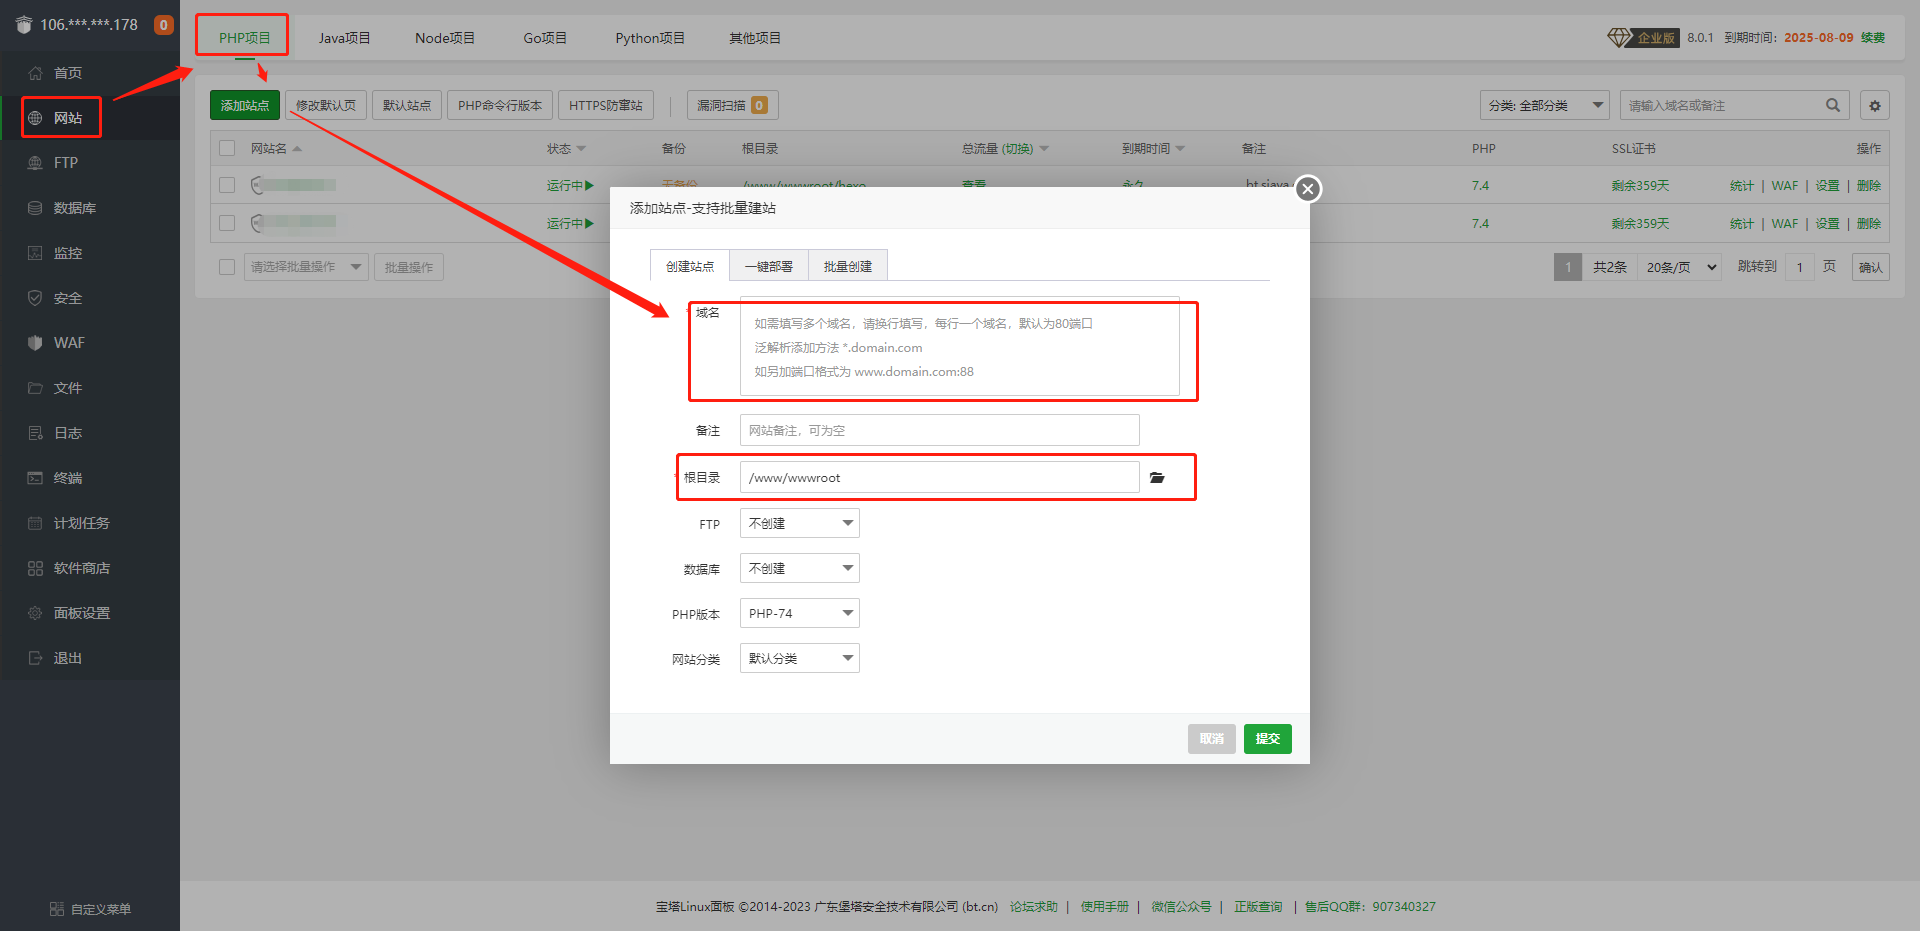Click the green 提交 button

point(1268,739)
